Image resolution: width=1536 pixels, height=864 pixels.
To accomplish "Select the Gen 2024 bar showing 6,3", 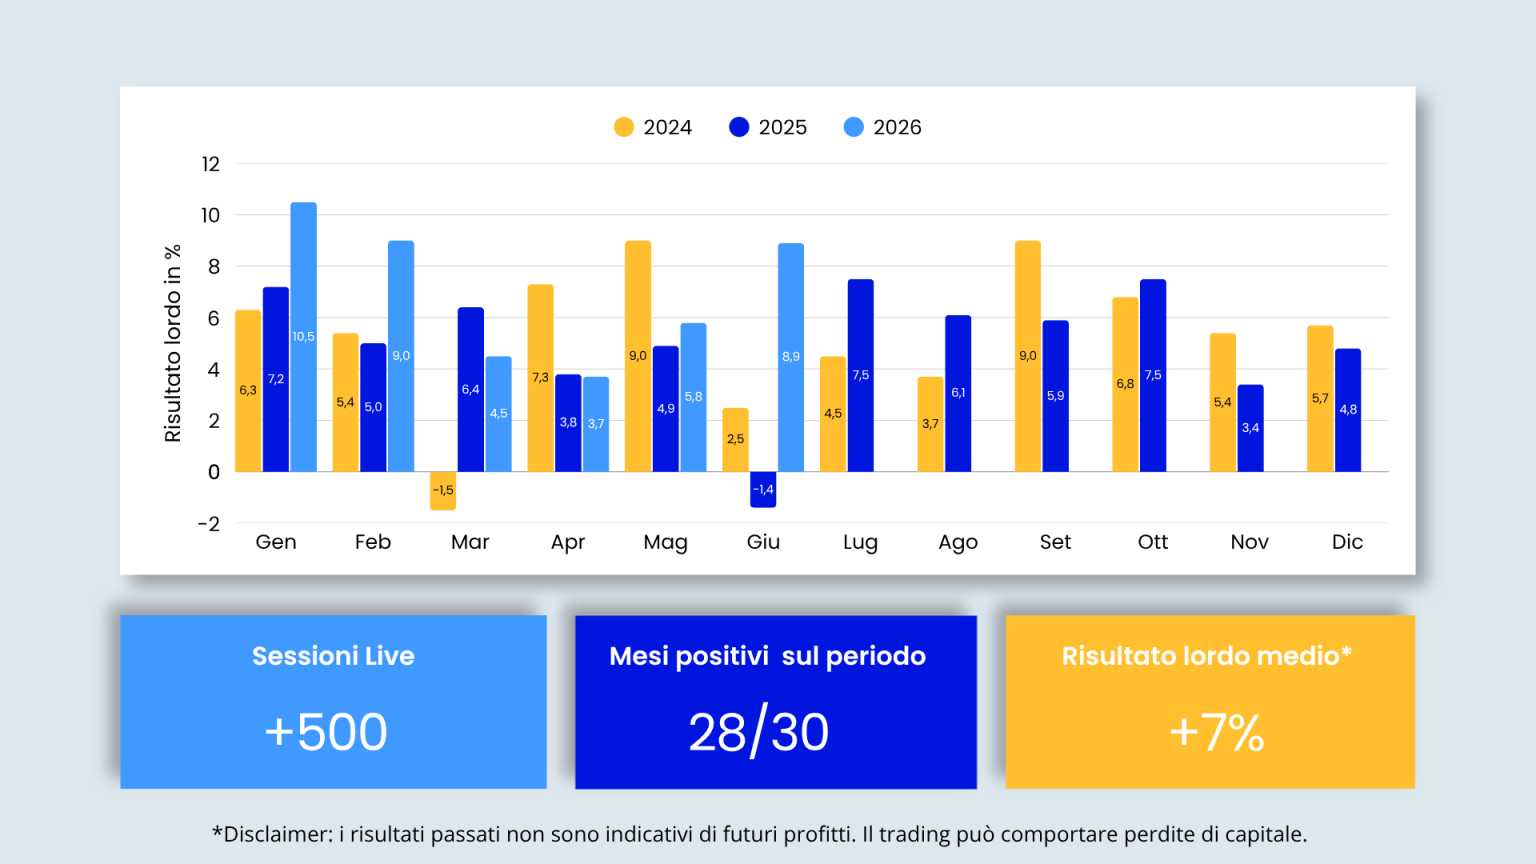I will [x=248, y=391].
